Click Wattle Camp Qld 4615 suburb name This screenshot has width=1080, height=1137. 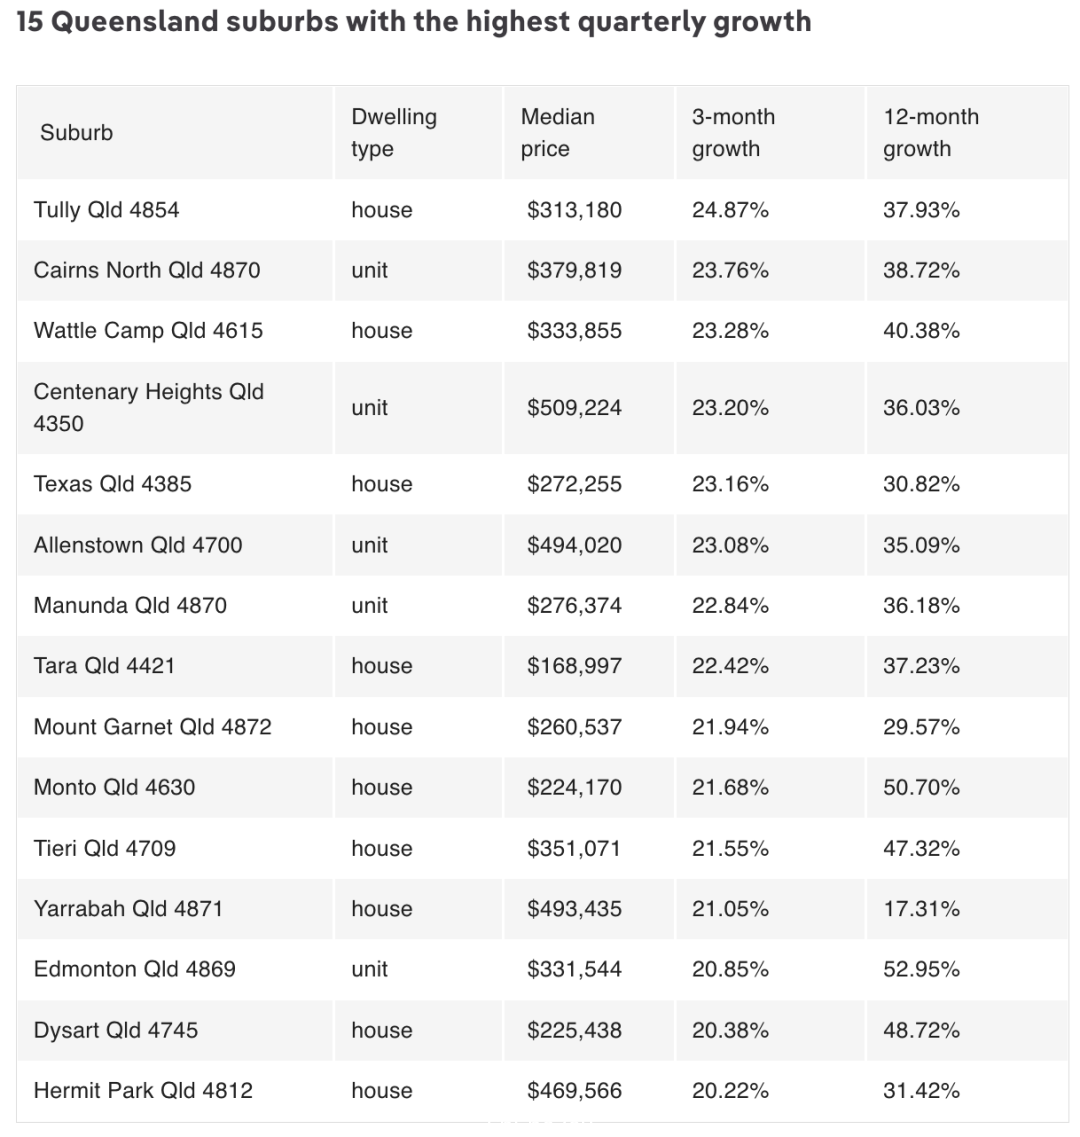tap(148, 331)
